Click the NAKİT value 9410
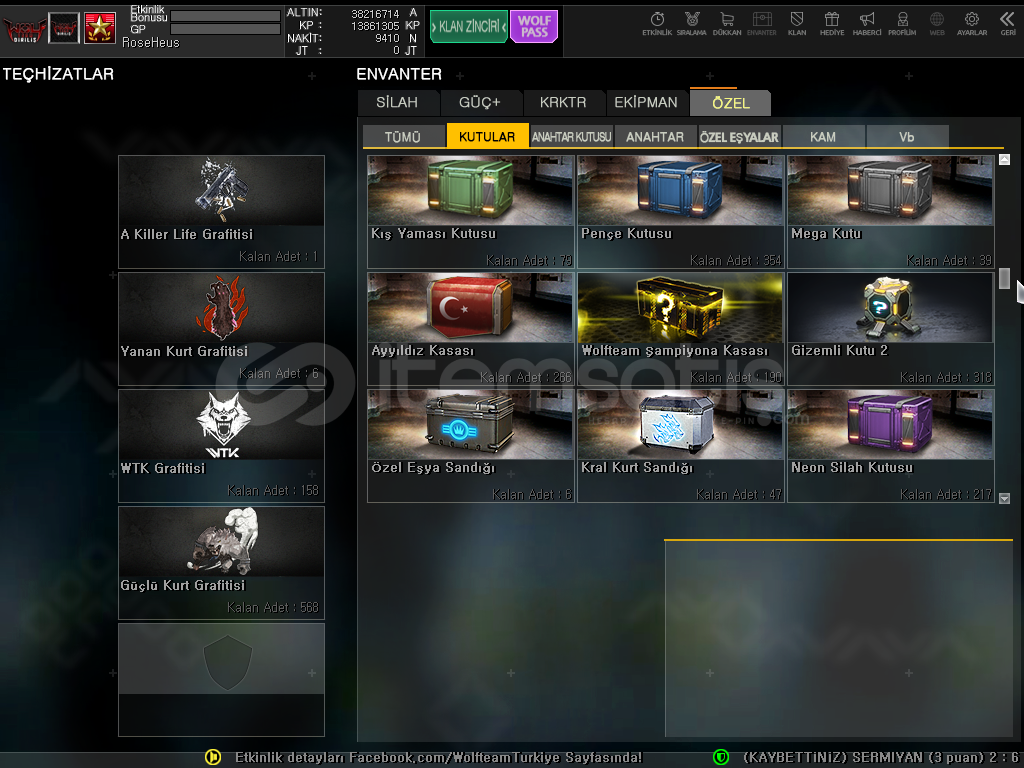The height and width of the screenshot is (768, 1024). click(x=387, y=39)
